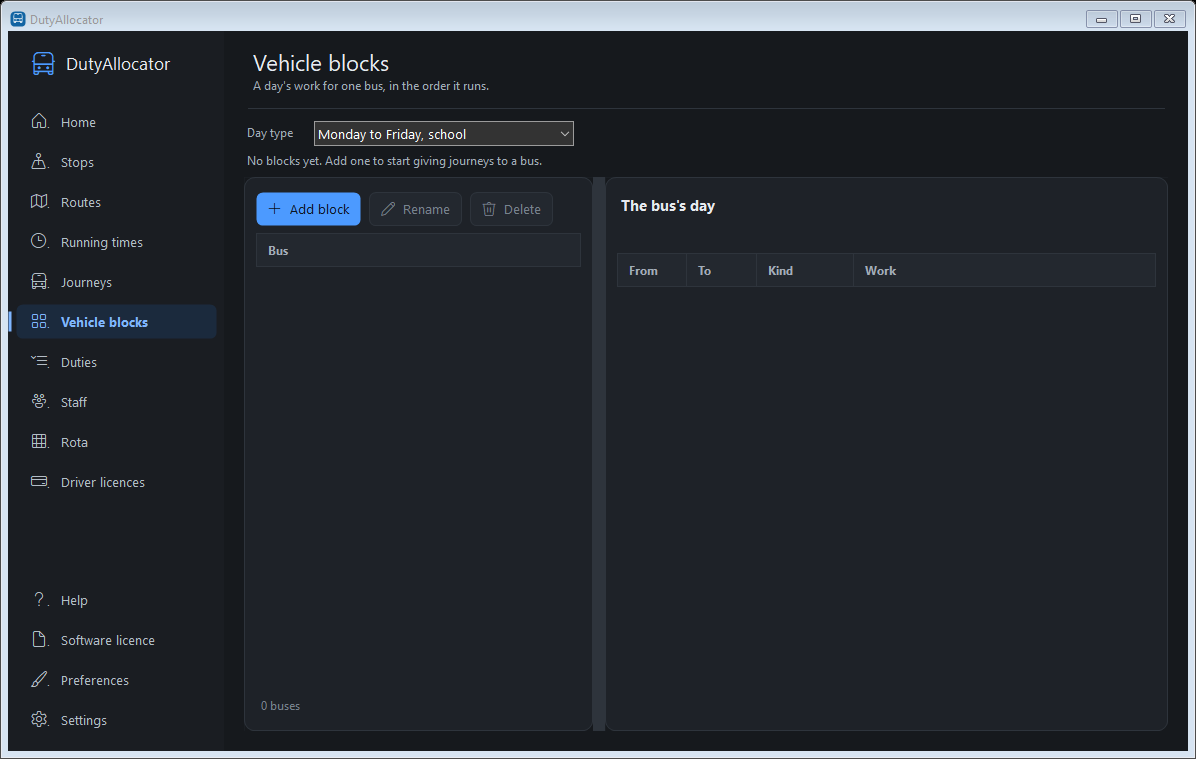Click the Kind column header
The image size is (1196, 759).
click(x=804, y=271)
